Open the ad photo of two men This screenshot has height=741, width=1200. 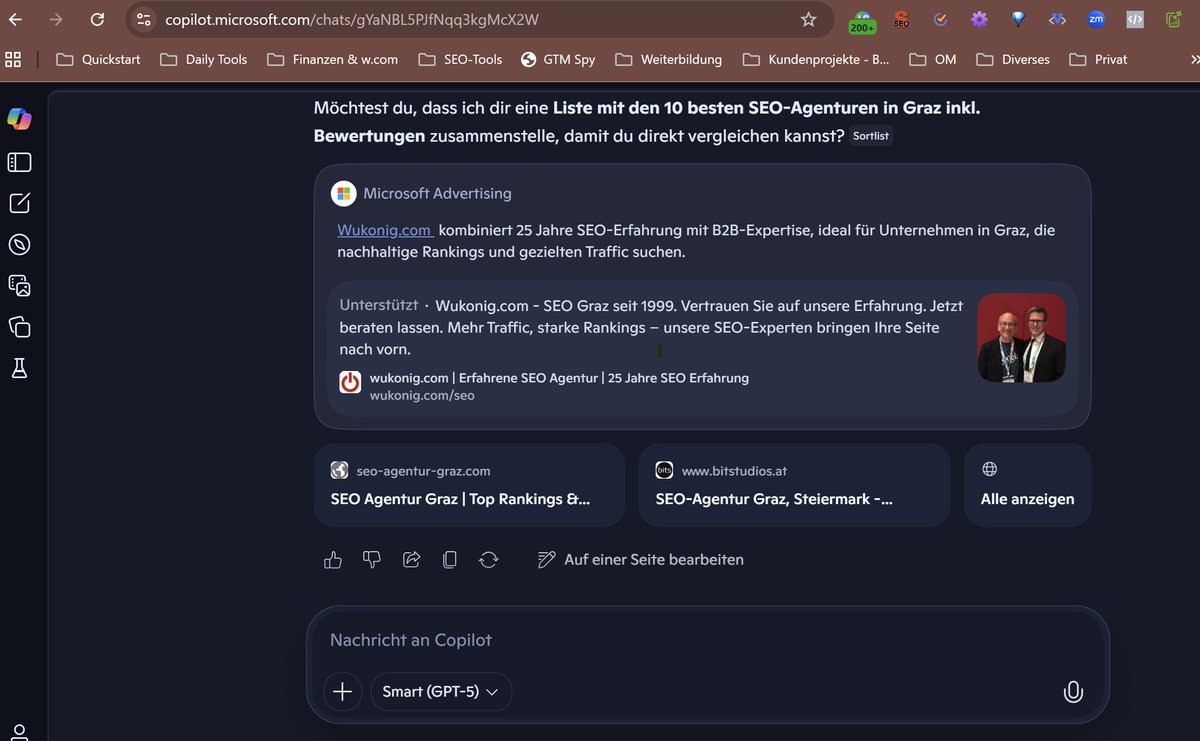tap(1021, 337)
